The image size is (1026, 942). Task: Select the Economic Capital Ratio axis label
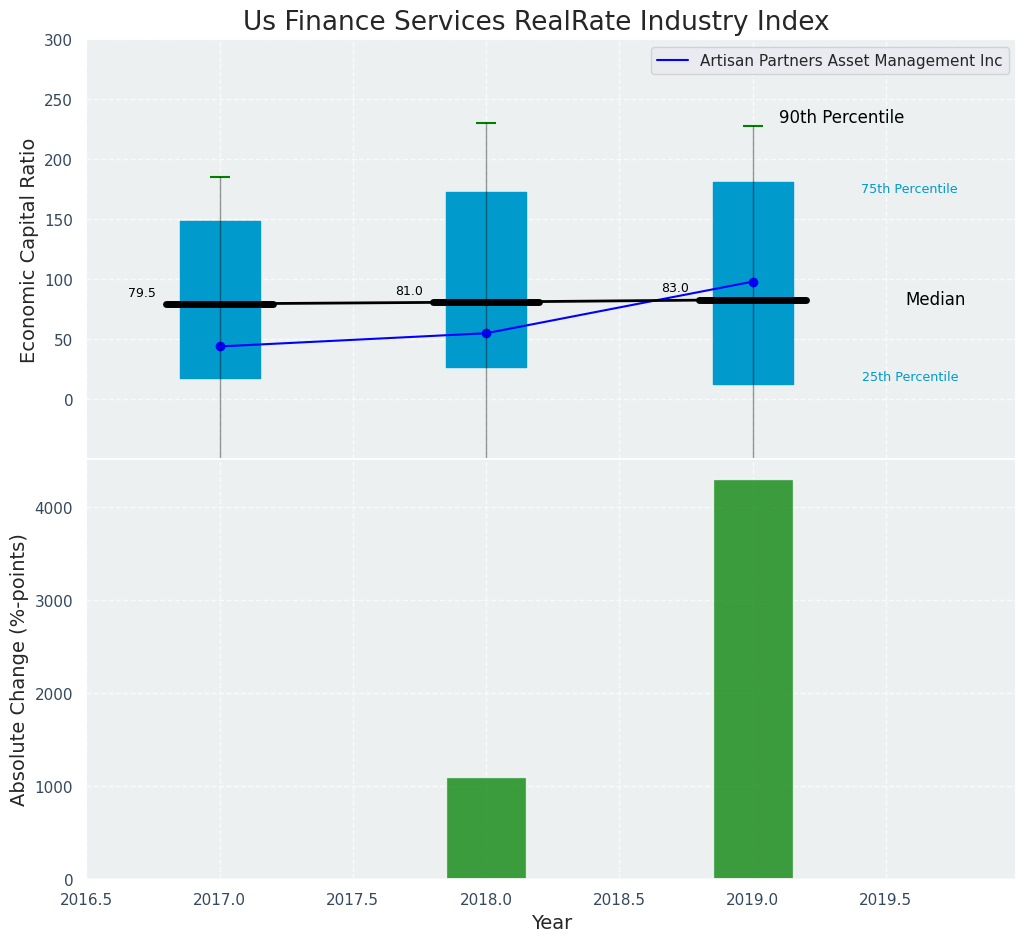click(x=29, y=250)
